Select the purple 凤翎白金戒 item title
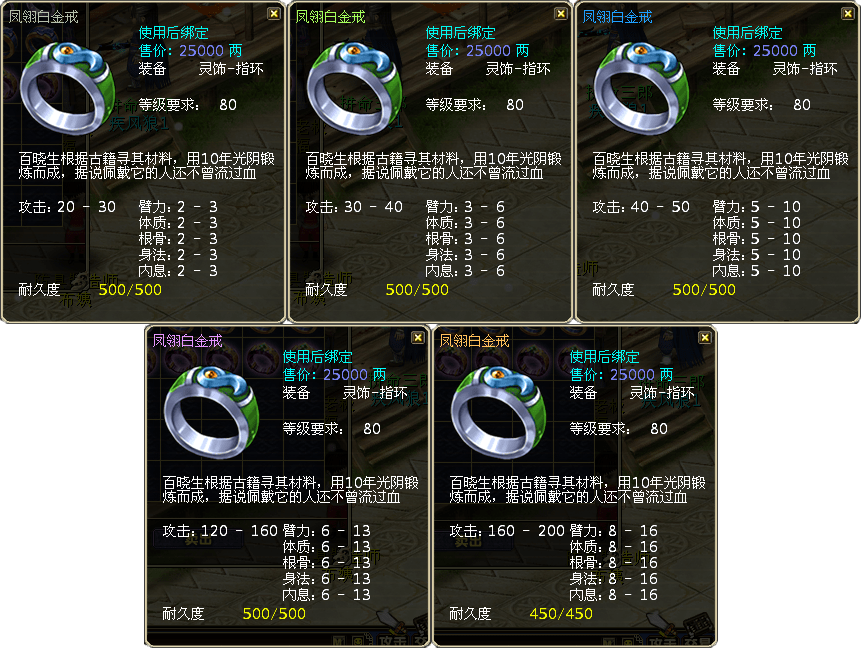 click(x=187, y=341)
